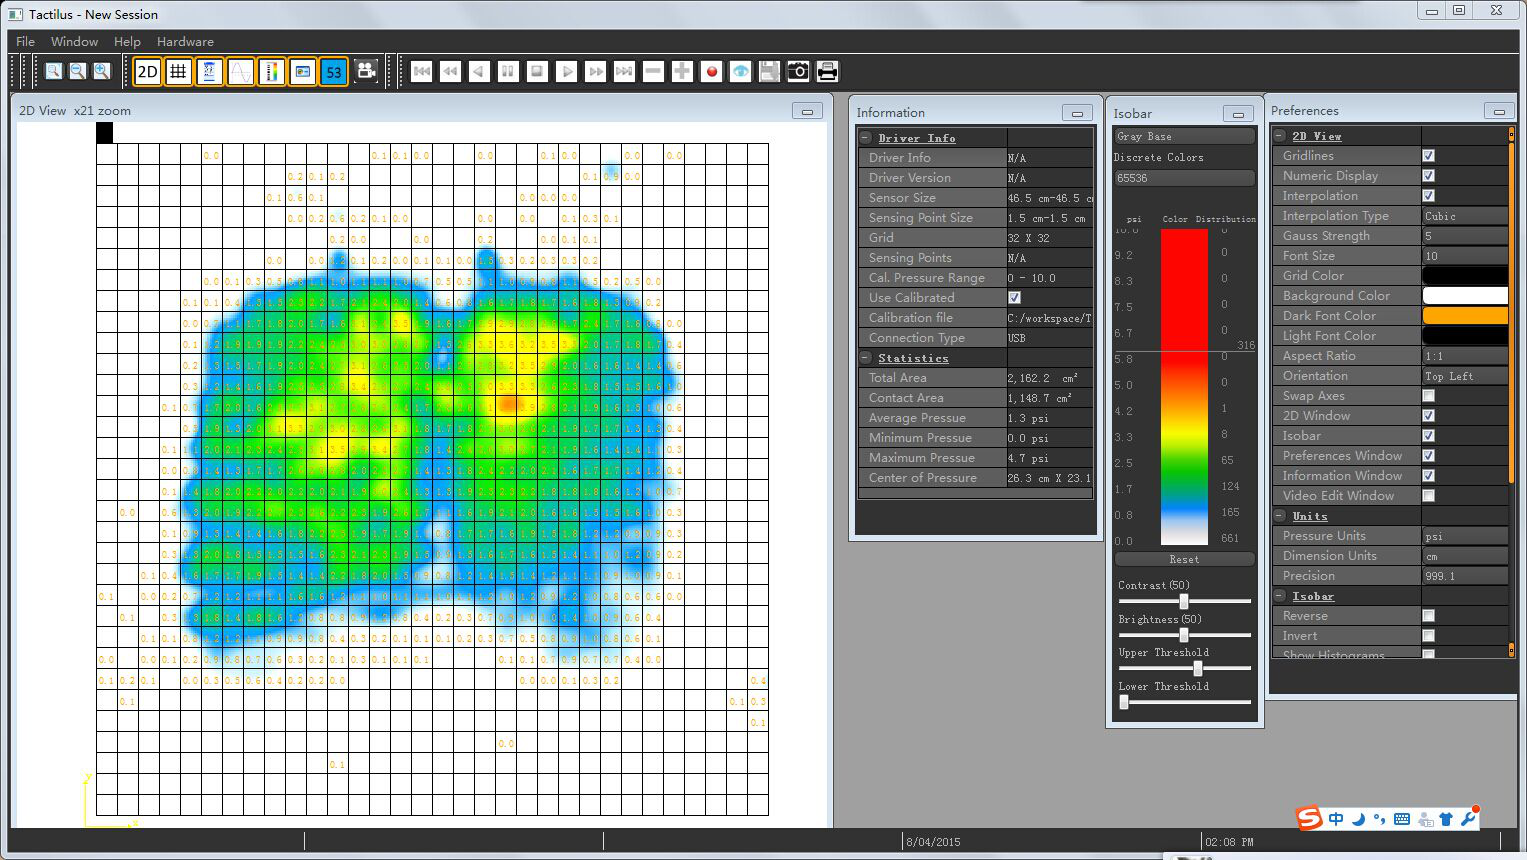Collapse the Statistics section
Screen dimensions: 1527x860
866,358
